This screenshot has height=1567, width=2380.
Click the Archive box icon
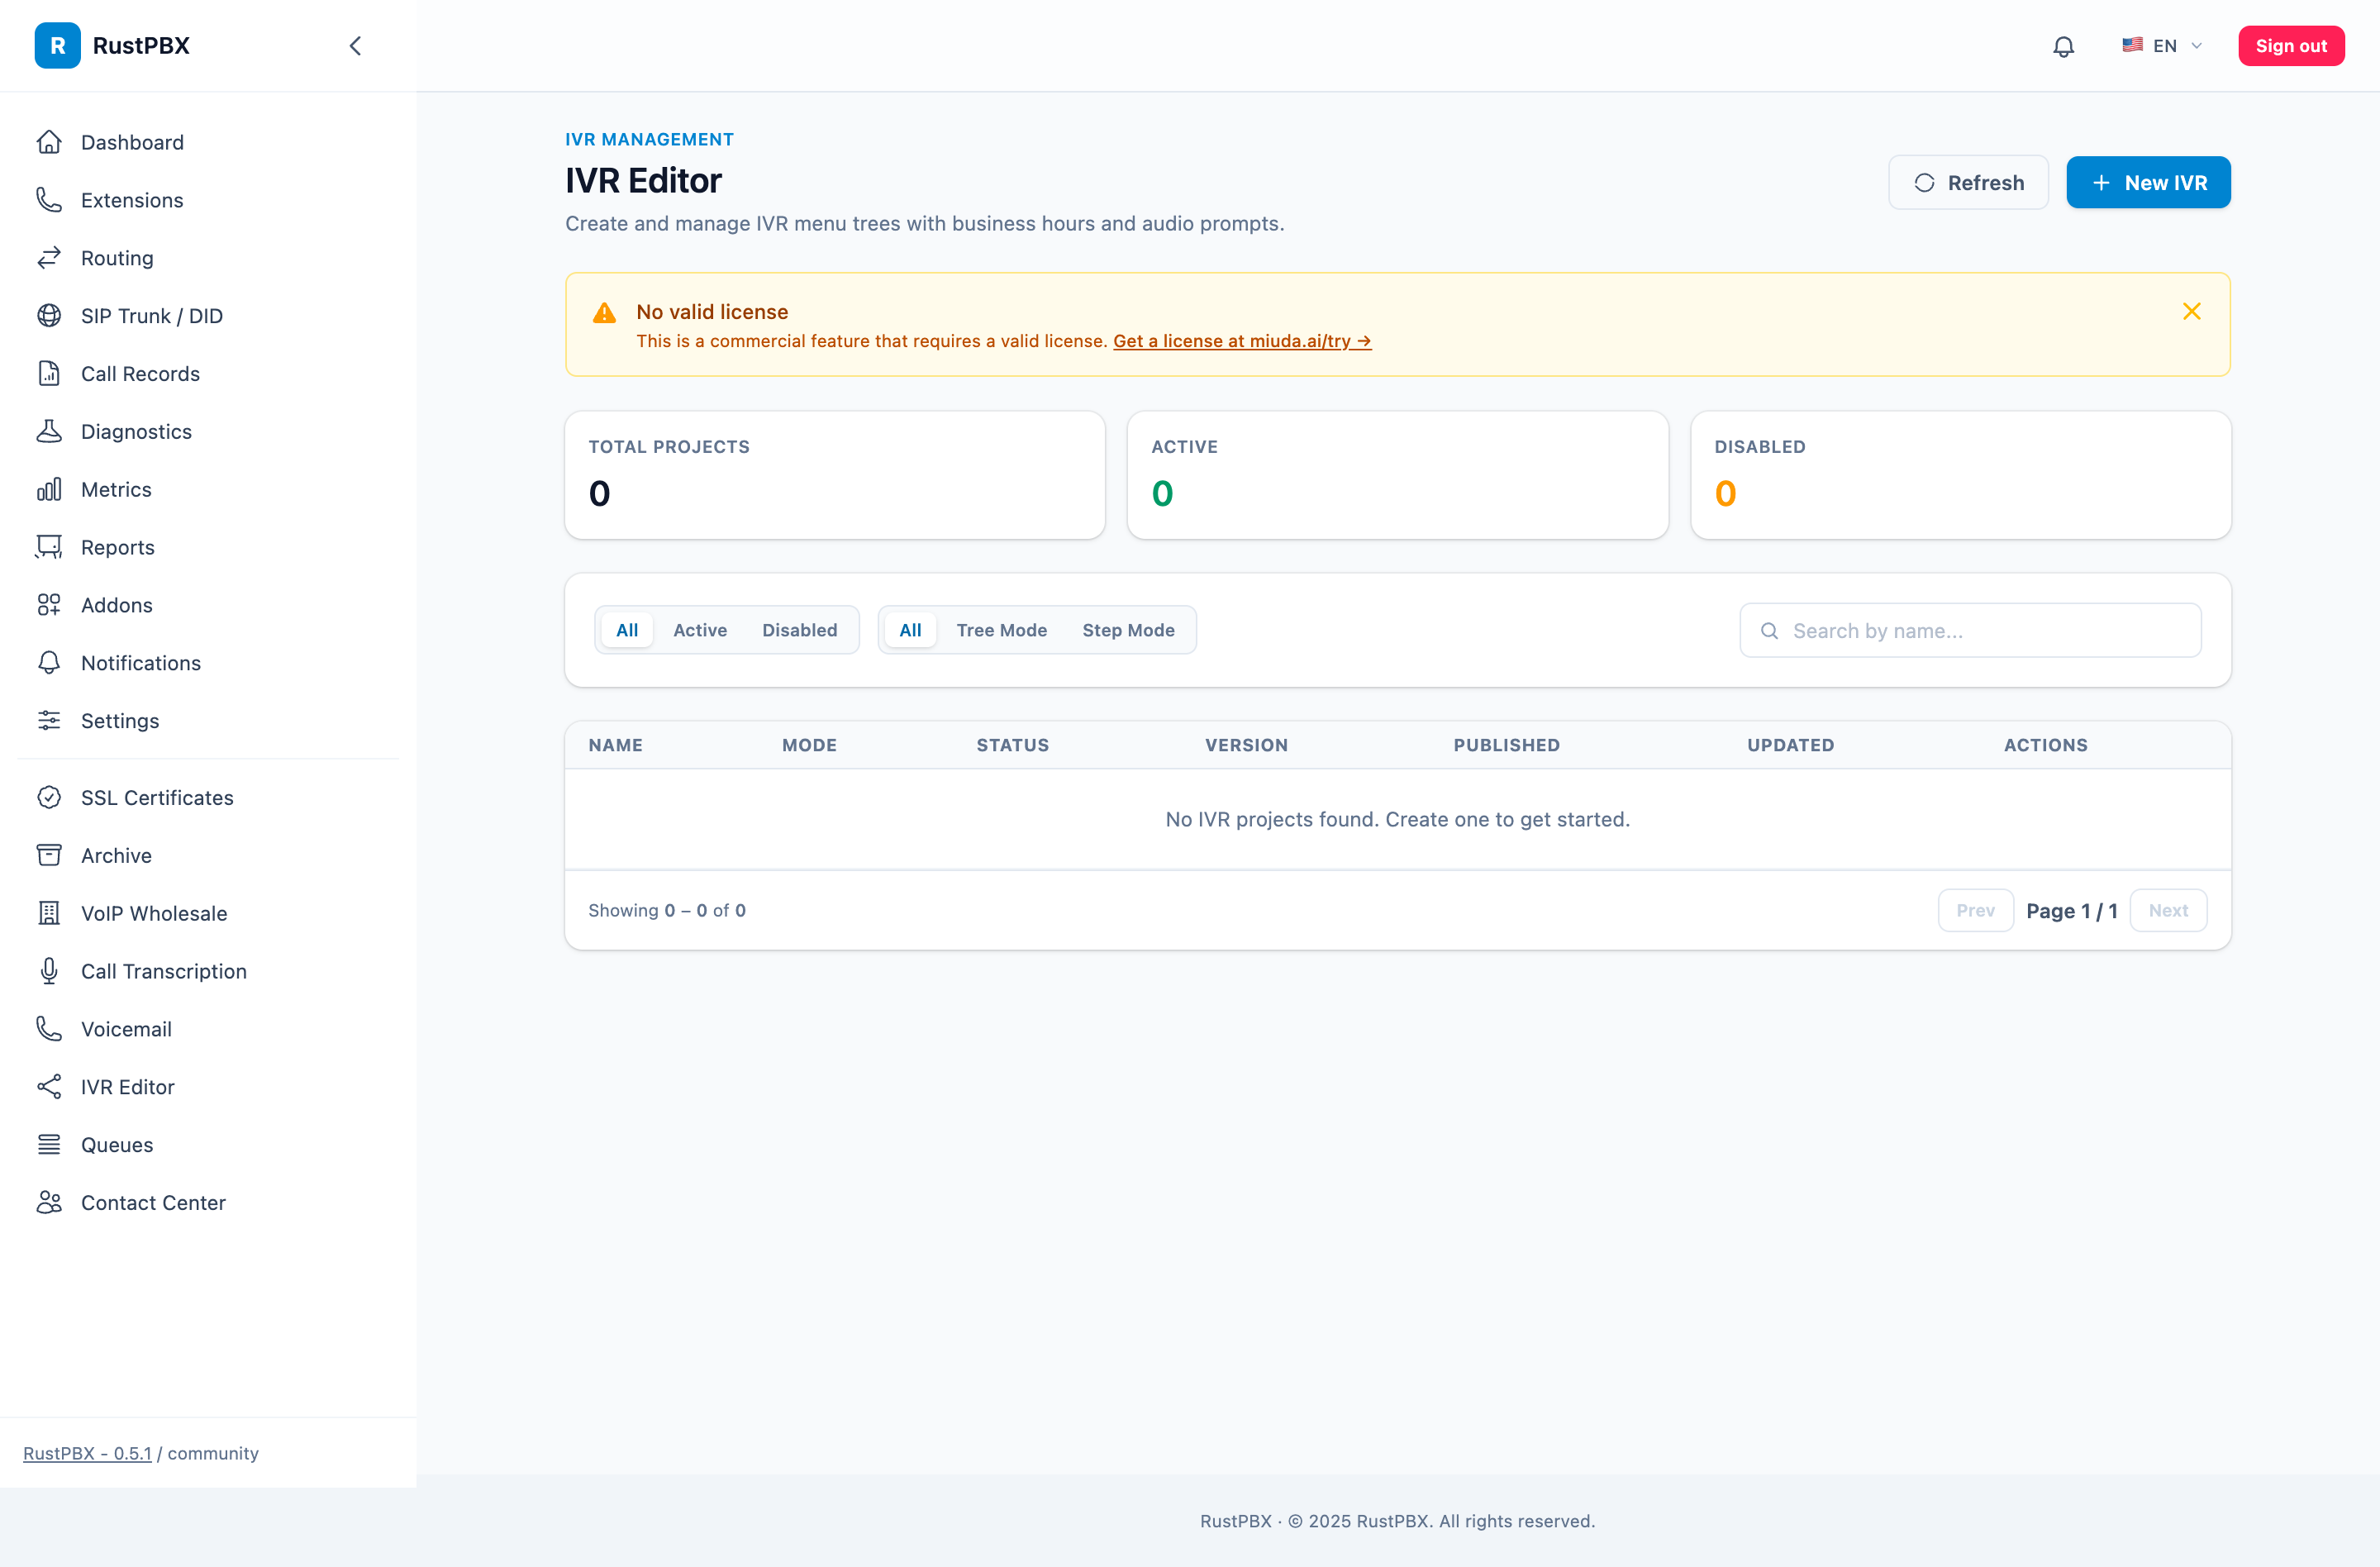49,856
